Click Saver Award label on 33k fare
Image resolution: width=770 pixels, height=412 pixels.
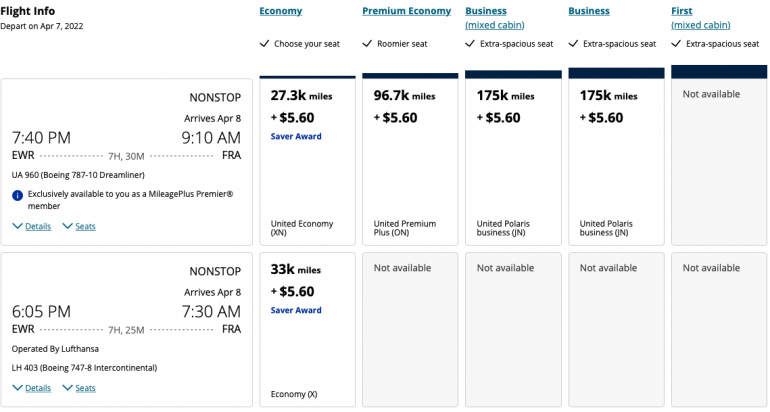coord(296,310)
